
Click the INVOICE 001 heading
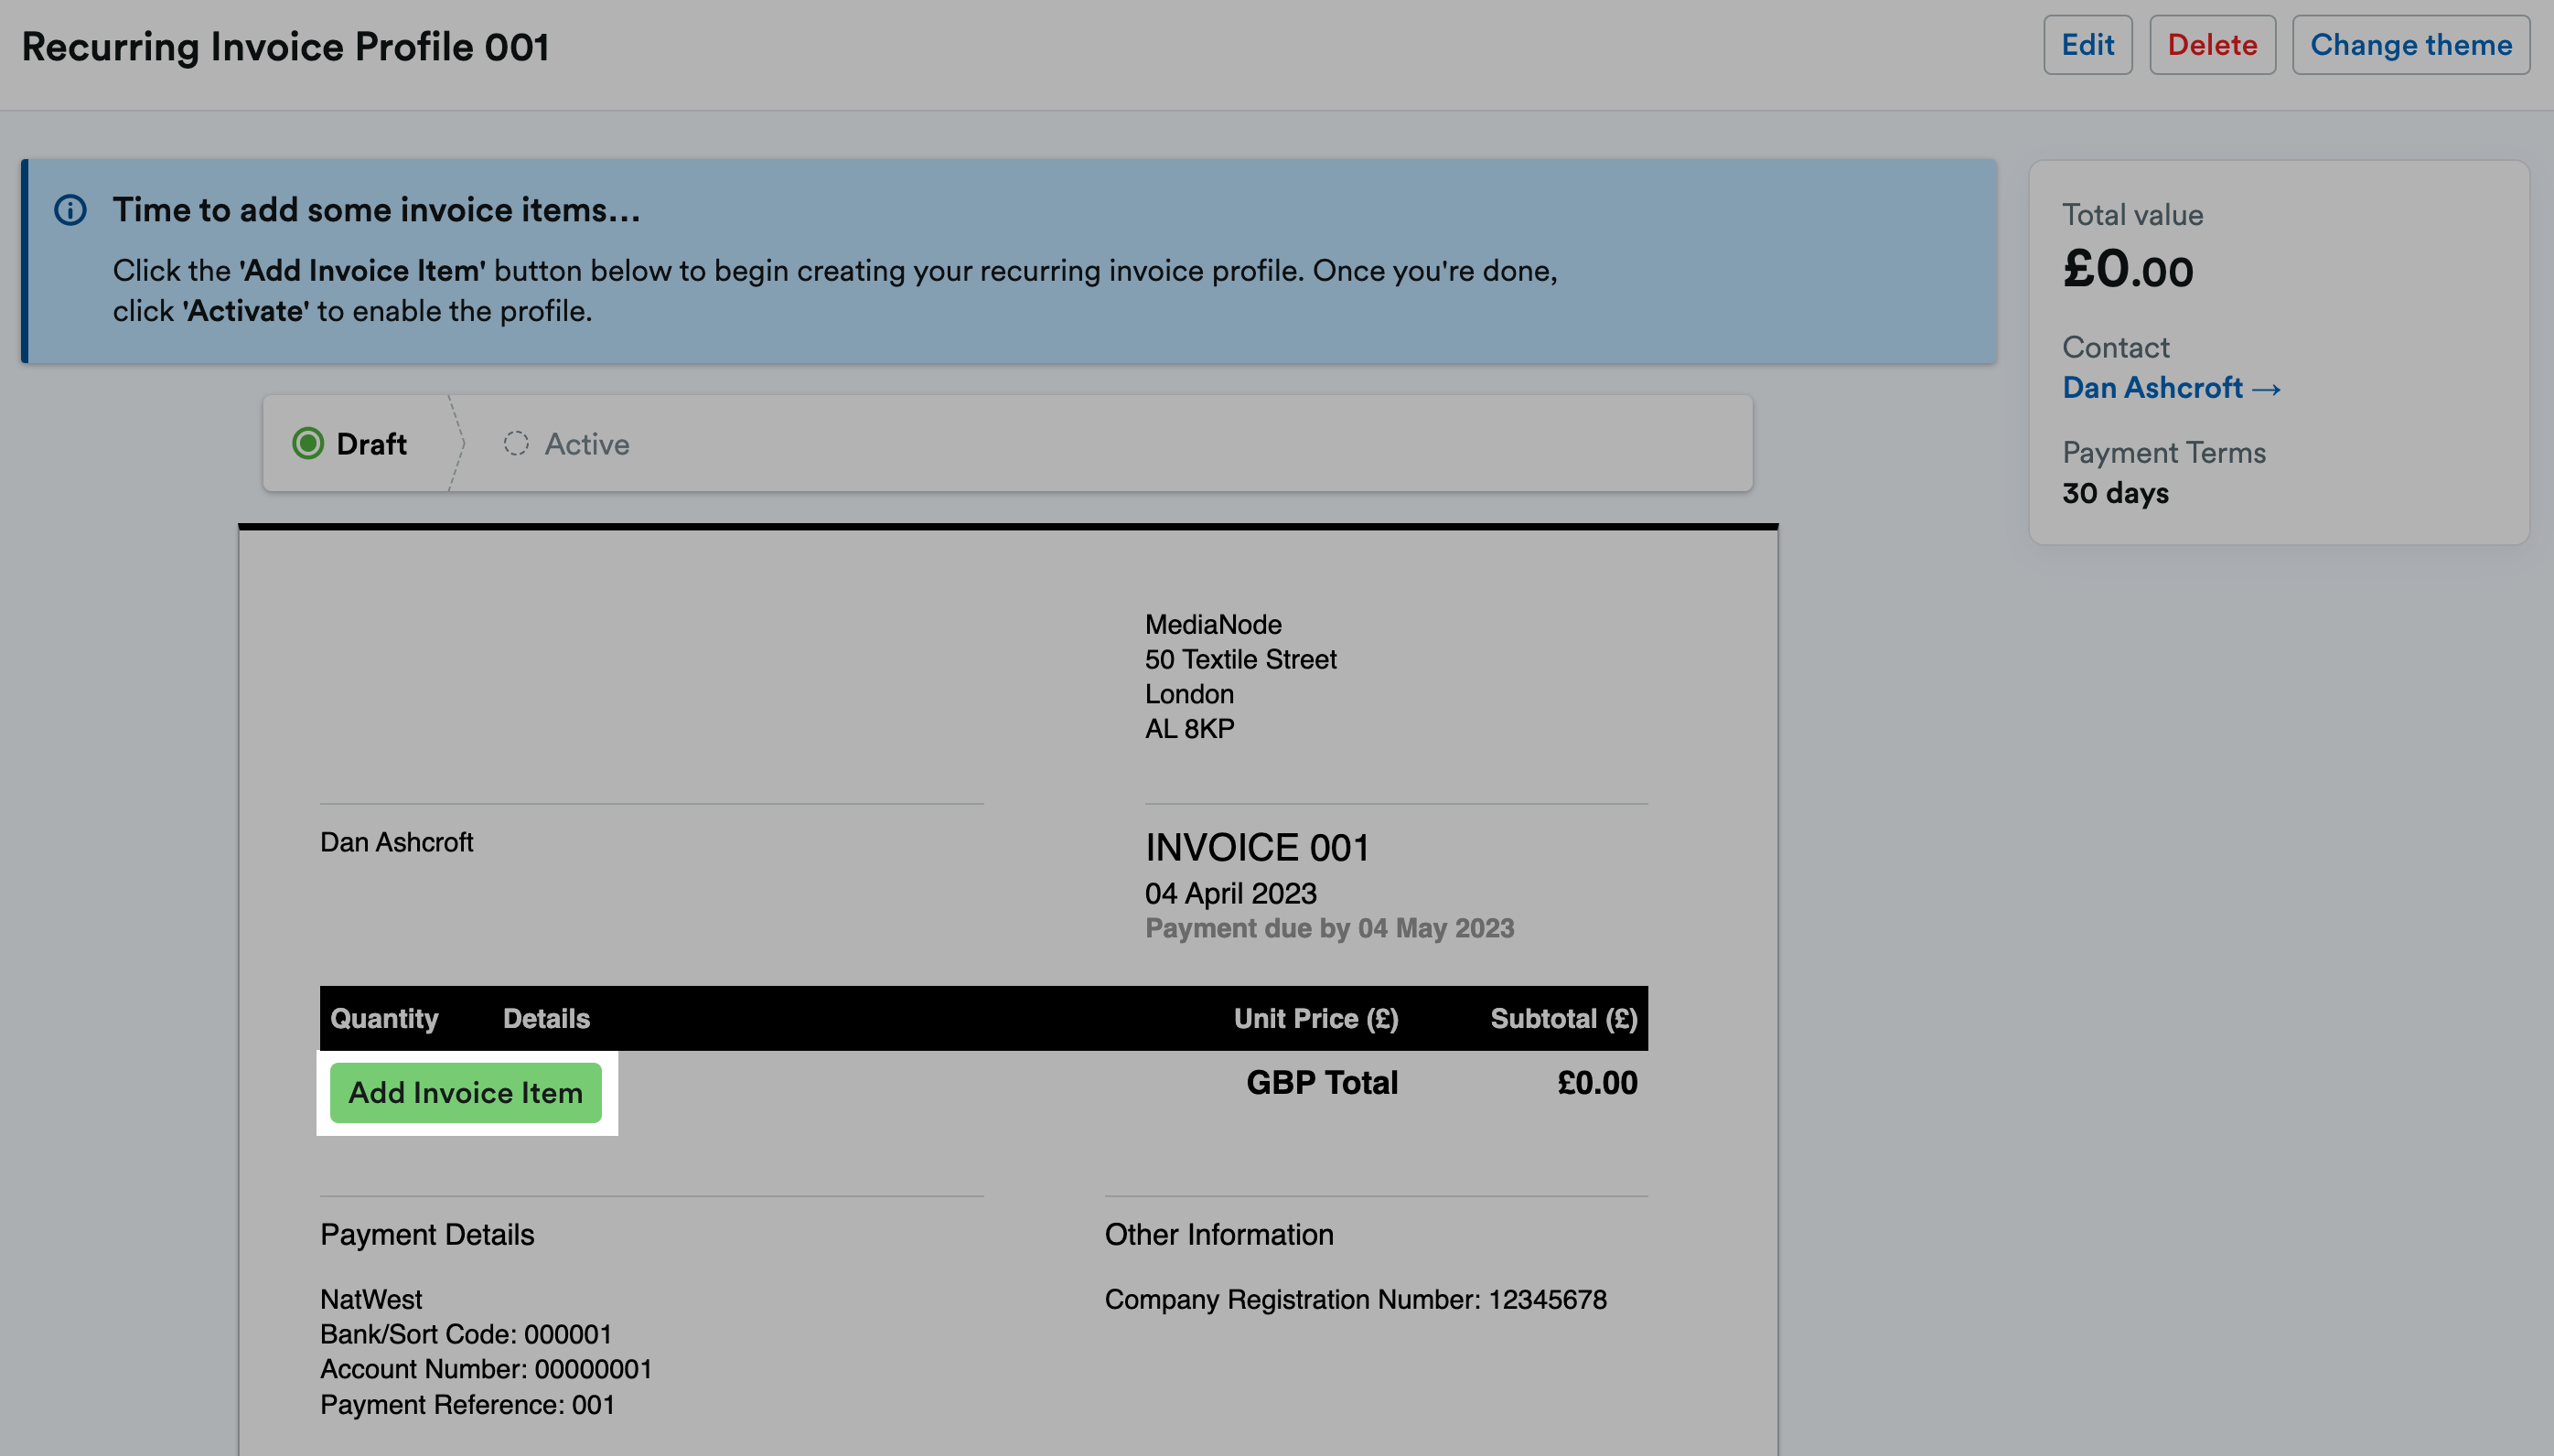[x=1257, y=848]
